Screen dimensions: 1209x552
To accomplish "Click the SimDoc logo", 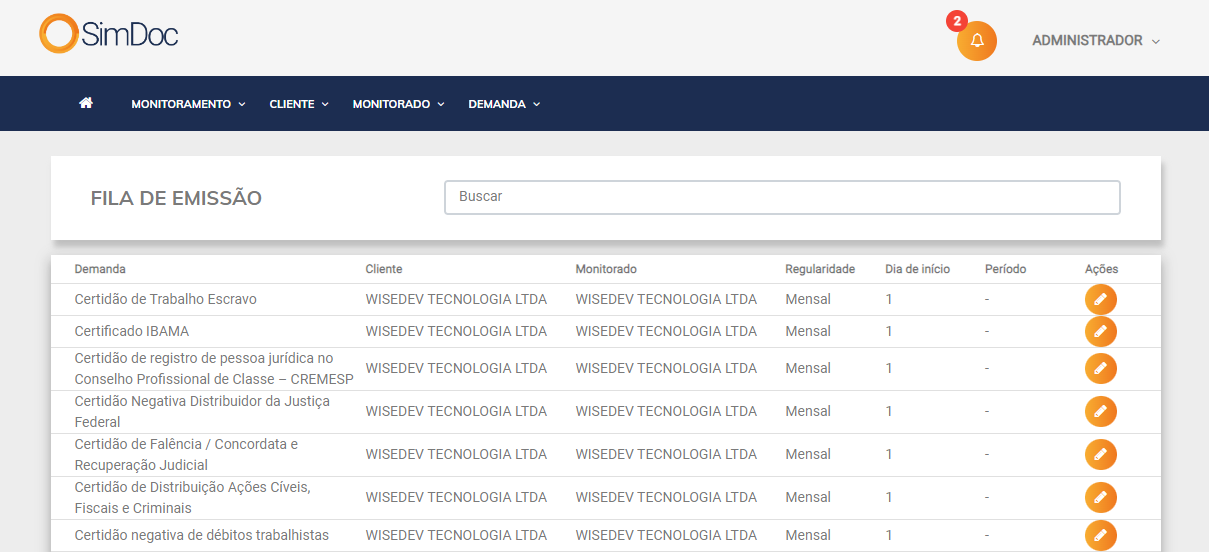I will pyautogui.click(x=109, y=34).
